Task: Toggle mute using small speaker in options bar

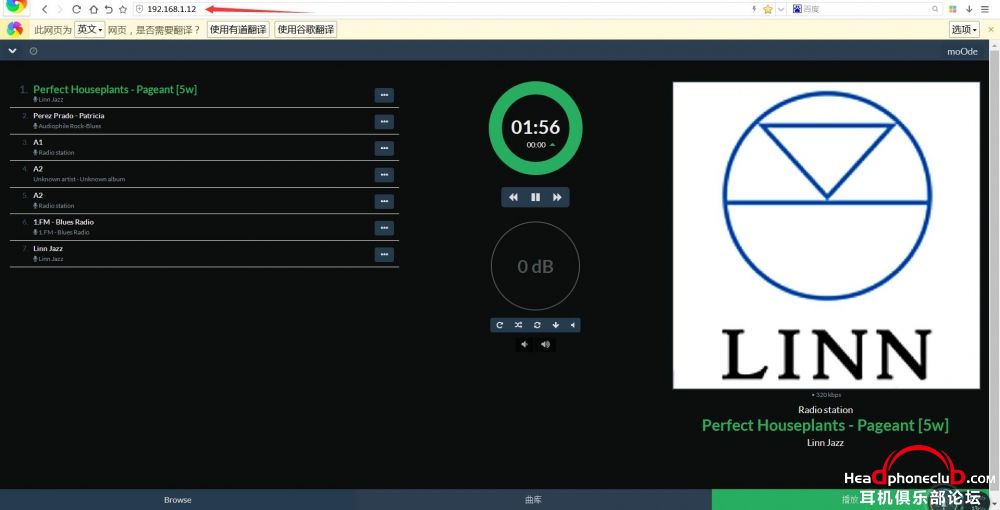Action: [573, 325]
